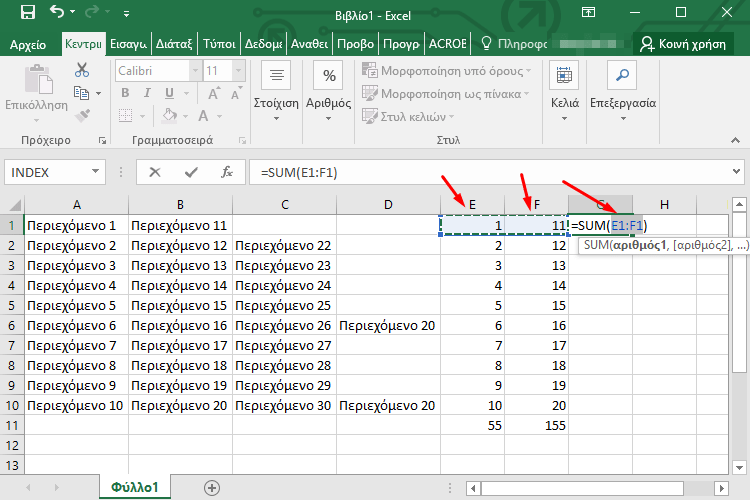The width and height of the screenshot is (750, 500).
Task: Switch to the Προβο ribbon tab
Action: [355, 44]
